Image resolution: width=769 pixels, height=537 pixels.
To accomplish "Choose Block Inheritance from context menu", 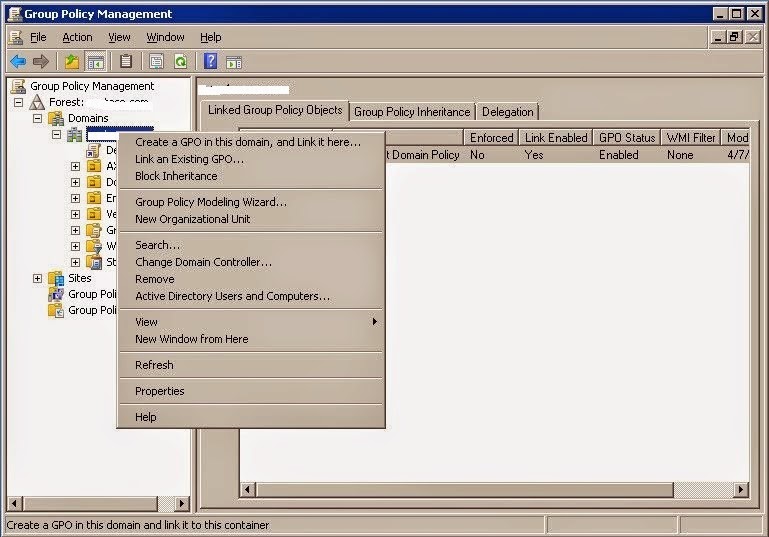I will (251, 176).
